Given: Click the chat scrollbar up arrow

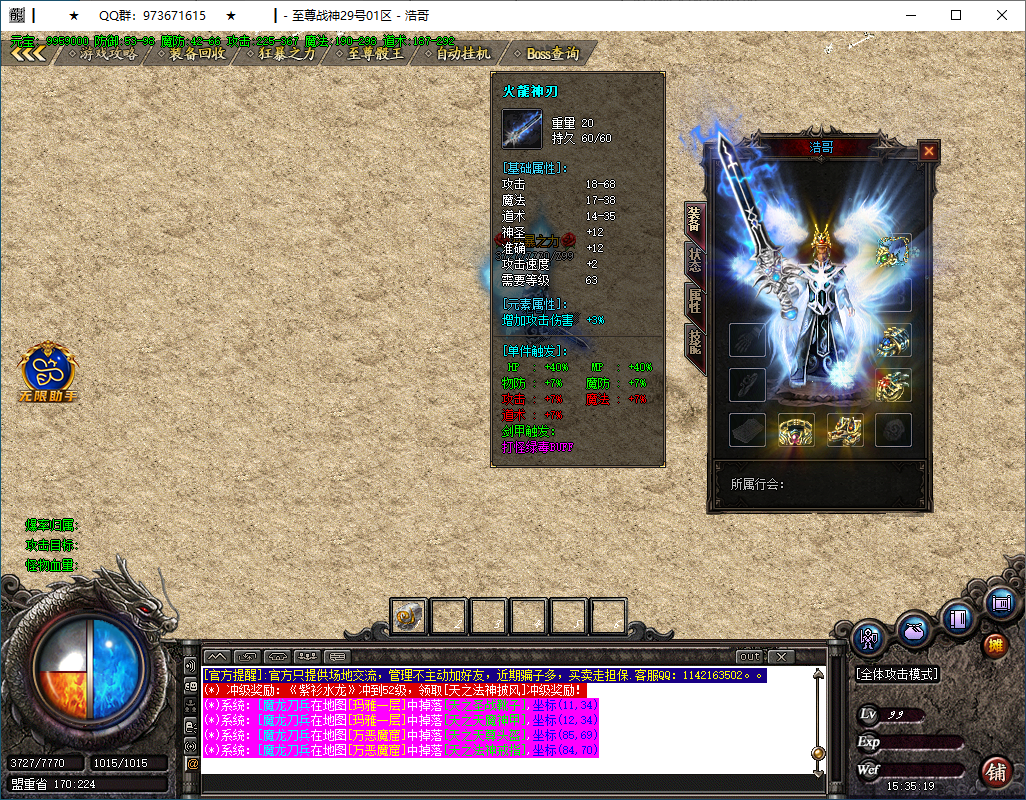Looking at the screenshot, I should 818,673.
